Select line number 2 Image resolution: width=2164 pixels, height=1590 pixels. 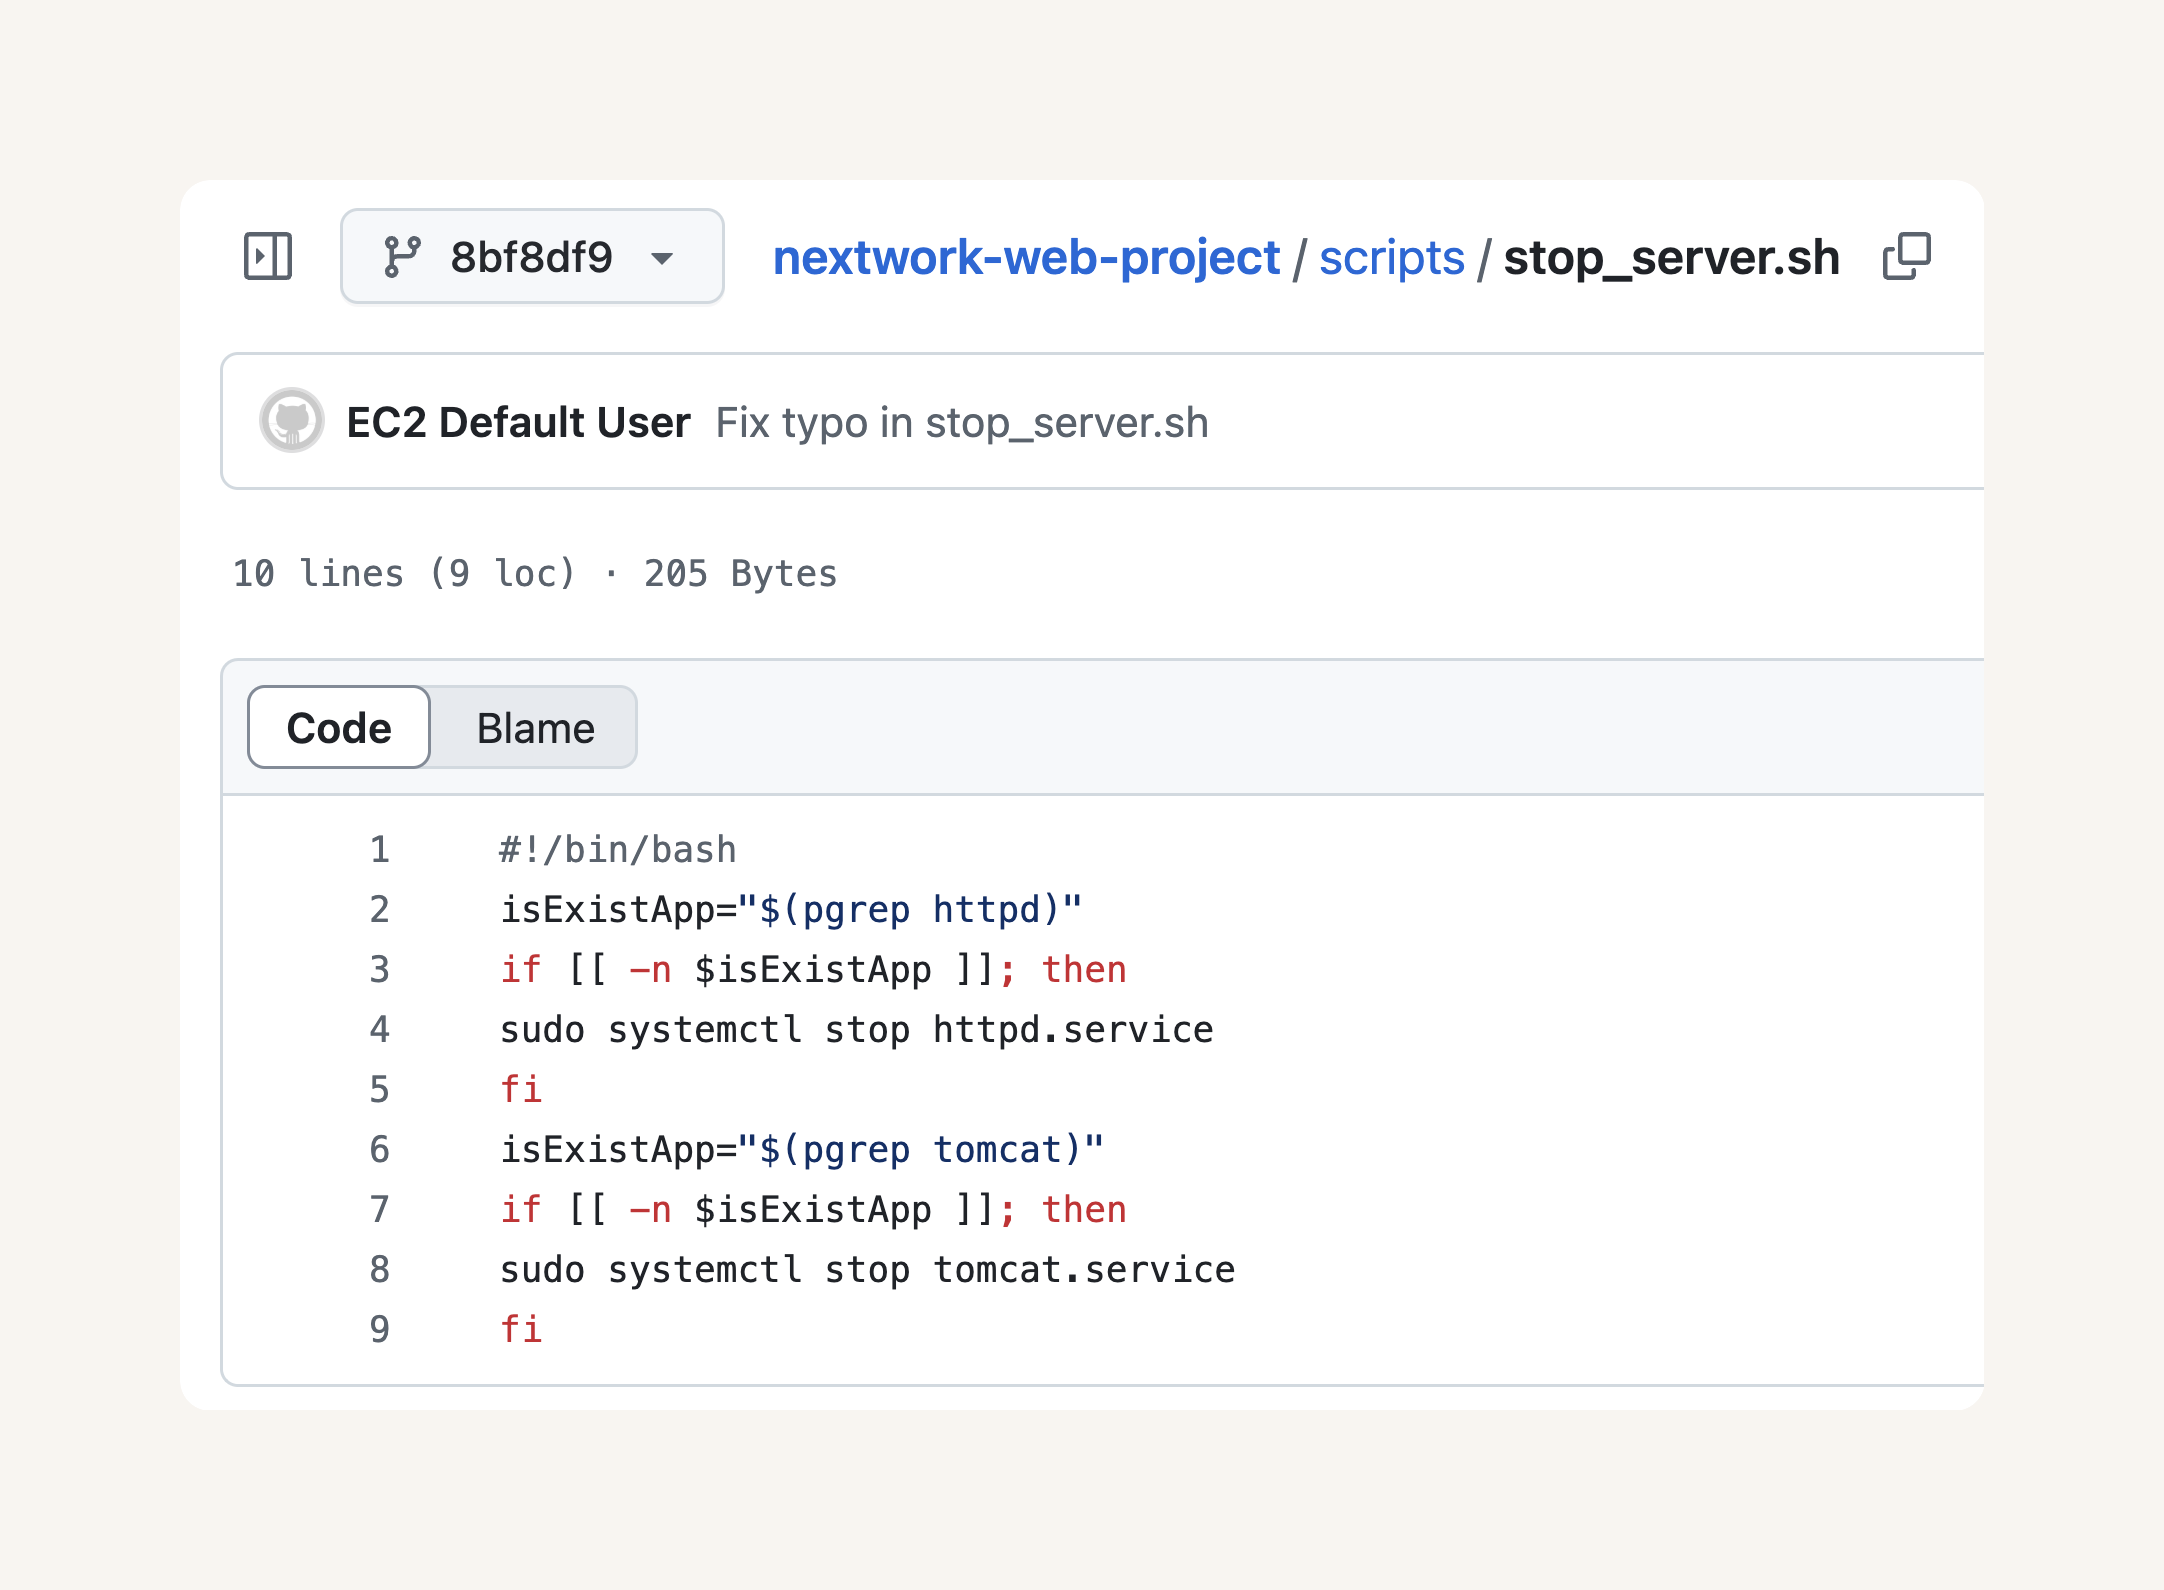[380, 909]
